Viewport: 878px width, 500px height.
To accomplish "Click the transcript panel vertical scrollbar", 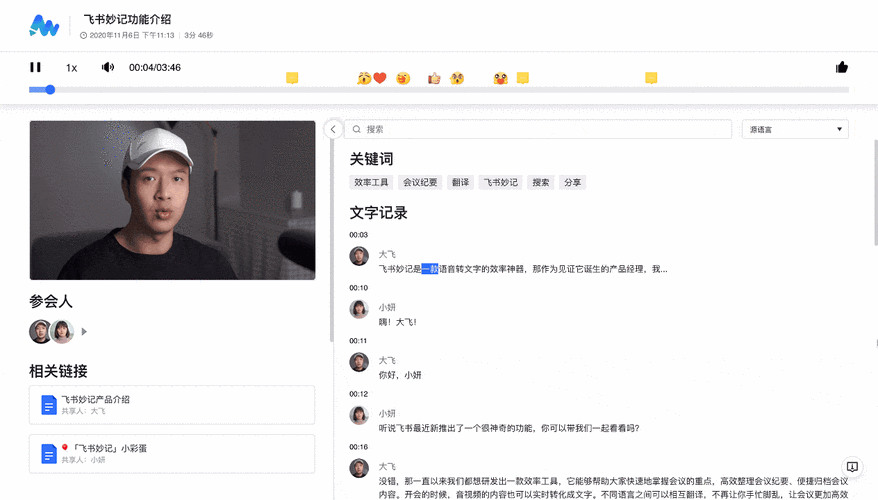I will pos(876,192).
